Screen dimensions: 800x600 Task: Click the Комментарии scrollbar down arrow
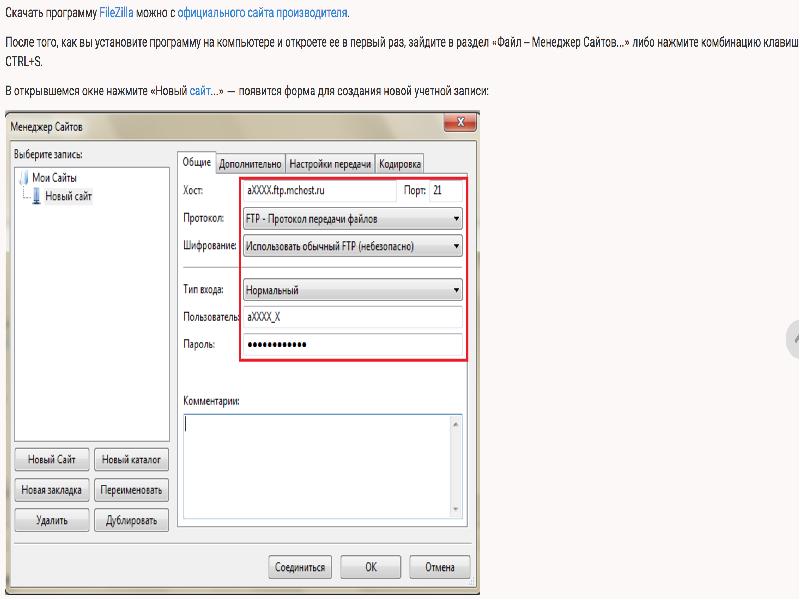[x=456, y=509]
